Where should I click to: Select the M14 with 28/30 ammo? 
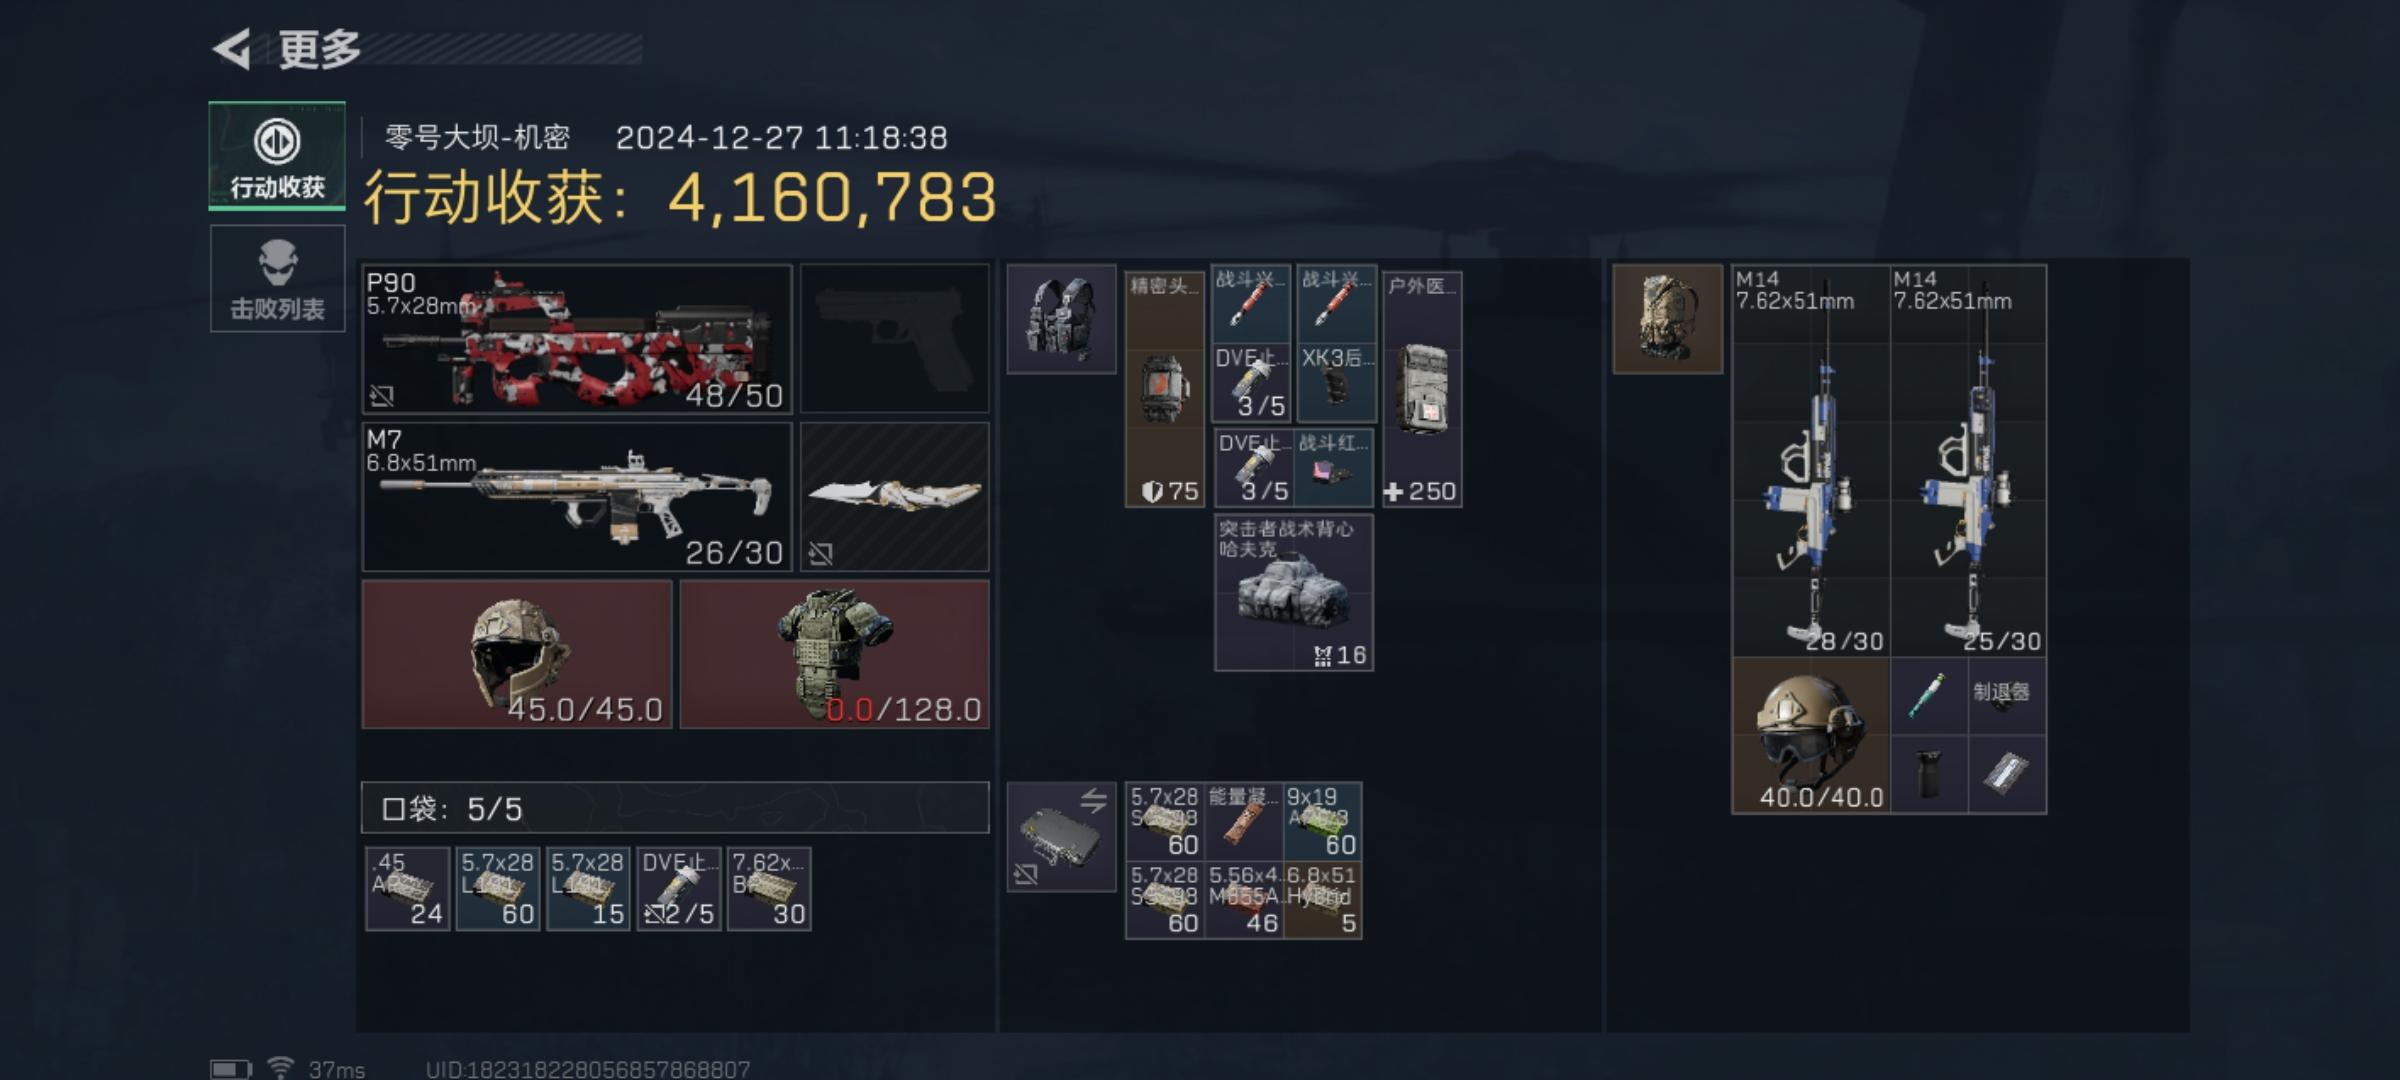click(x=1811, y=460)
